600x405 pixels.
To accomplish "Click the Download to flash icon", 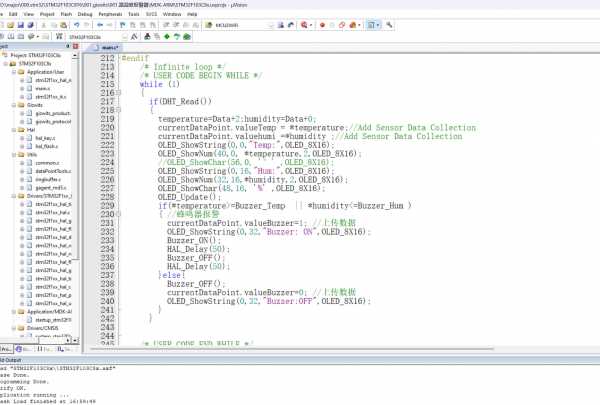I will coord(59,37).
